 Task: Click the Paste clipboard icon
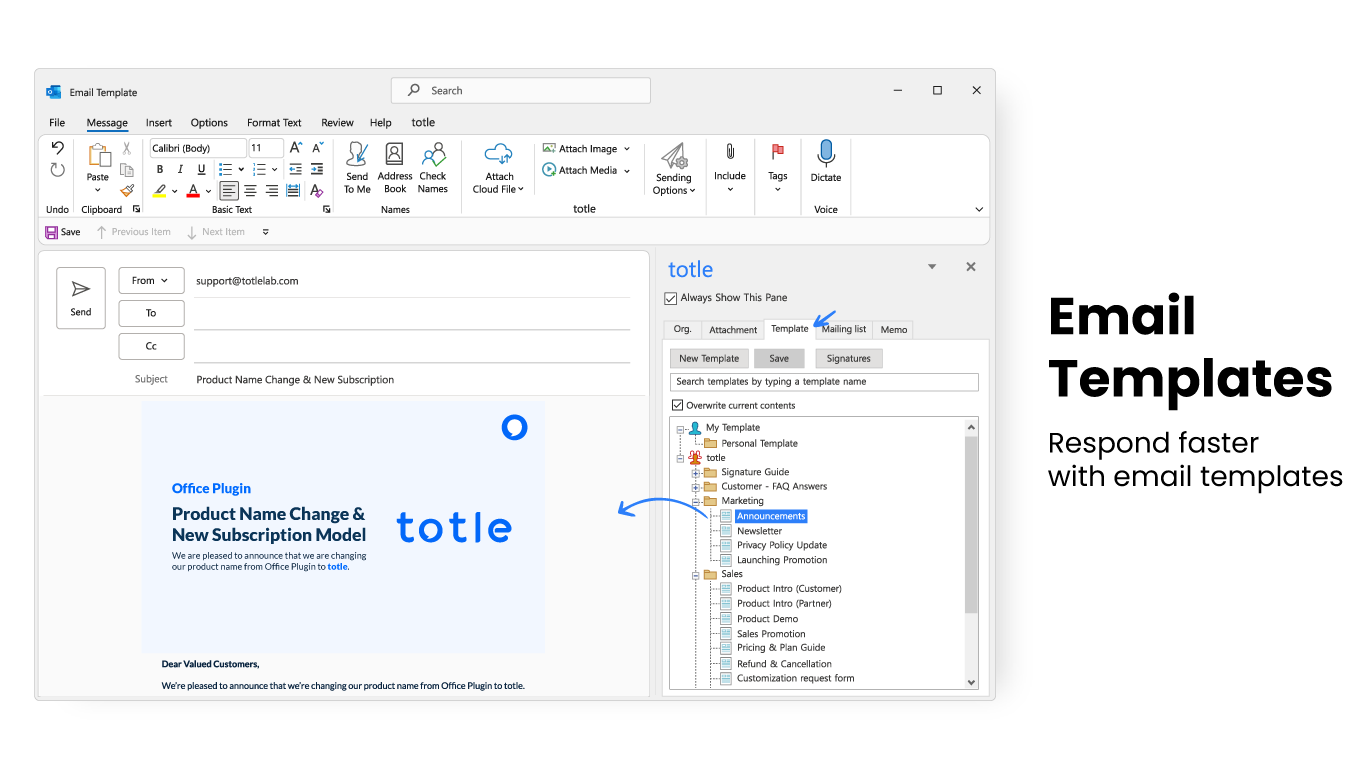(x=98, y=156)
